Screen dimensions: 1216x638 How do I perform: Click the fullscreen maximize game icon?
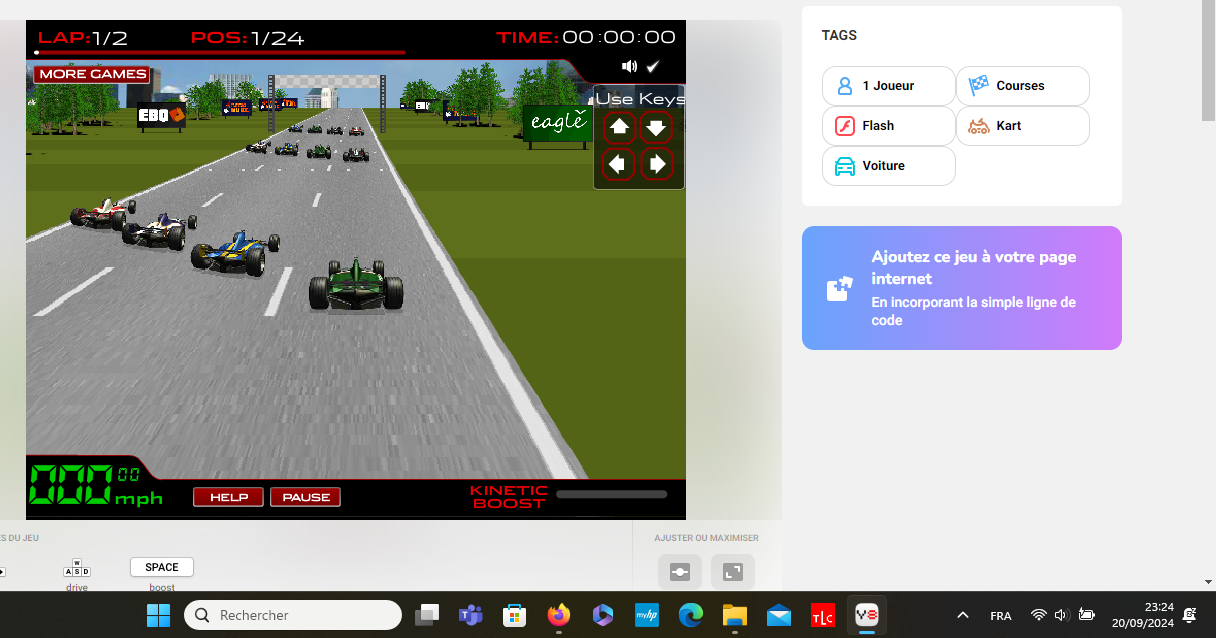(x=733, y=572)
